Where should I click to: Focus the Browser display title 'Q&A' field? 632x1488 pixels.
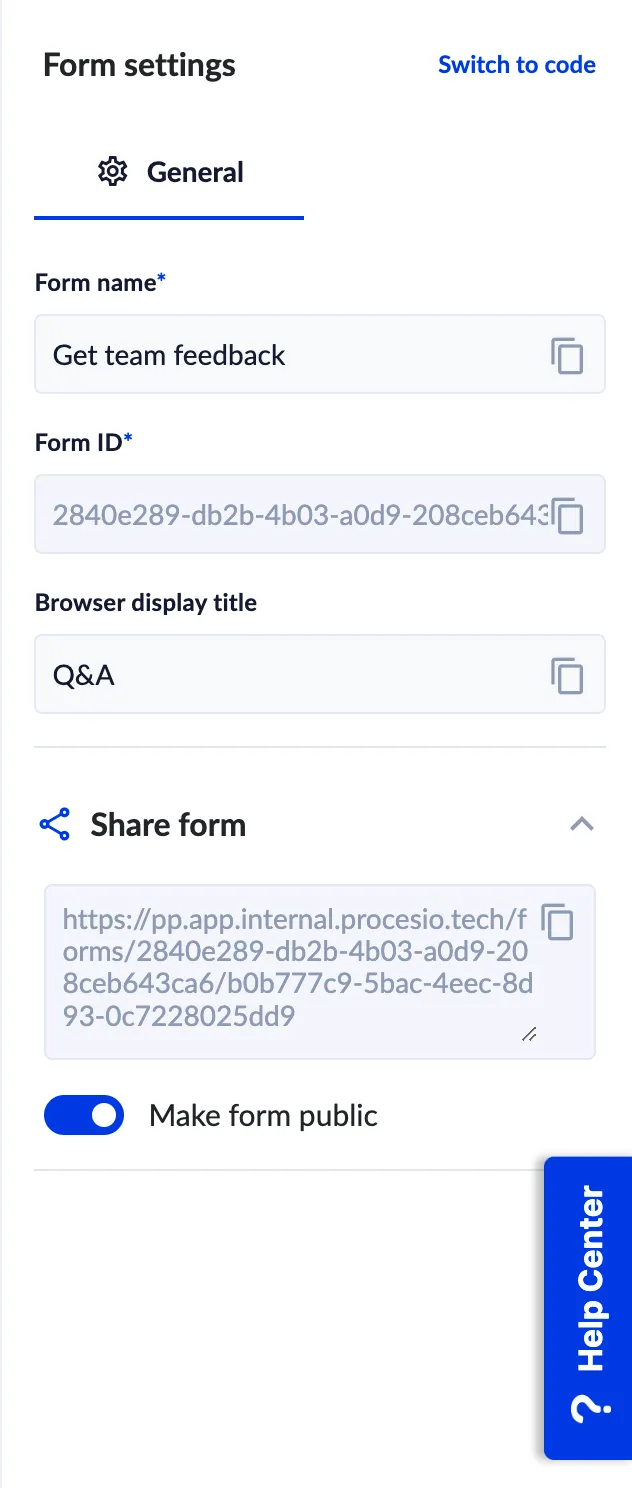pos(290,676)
